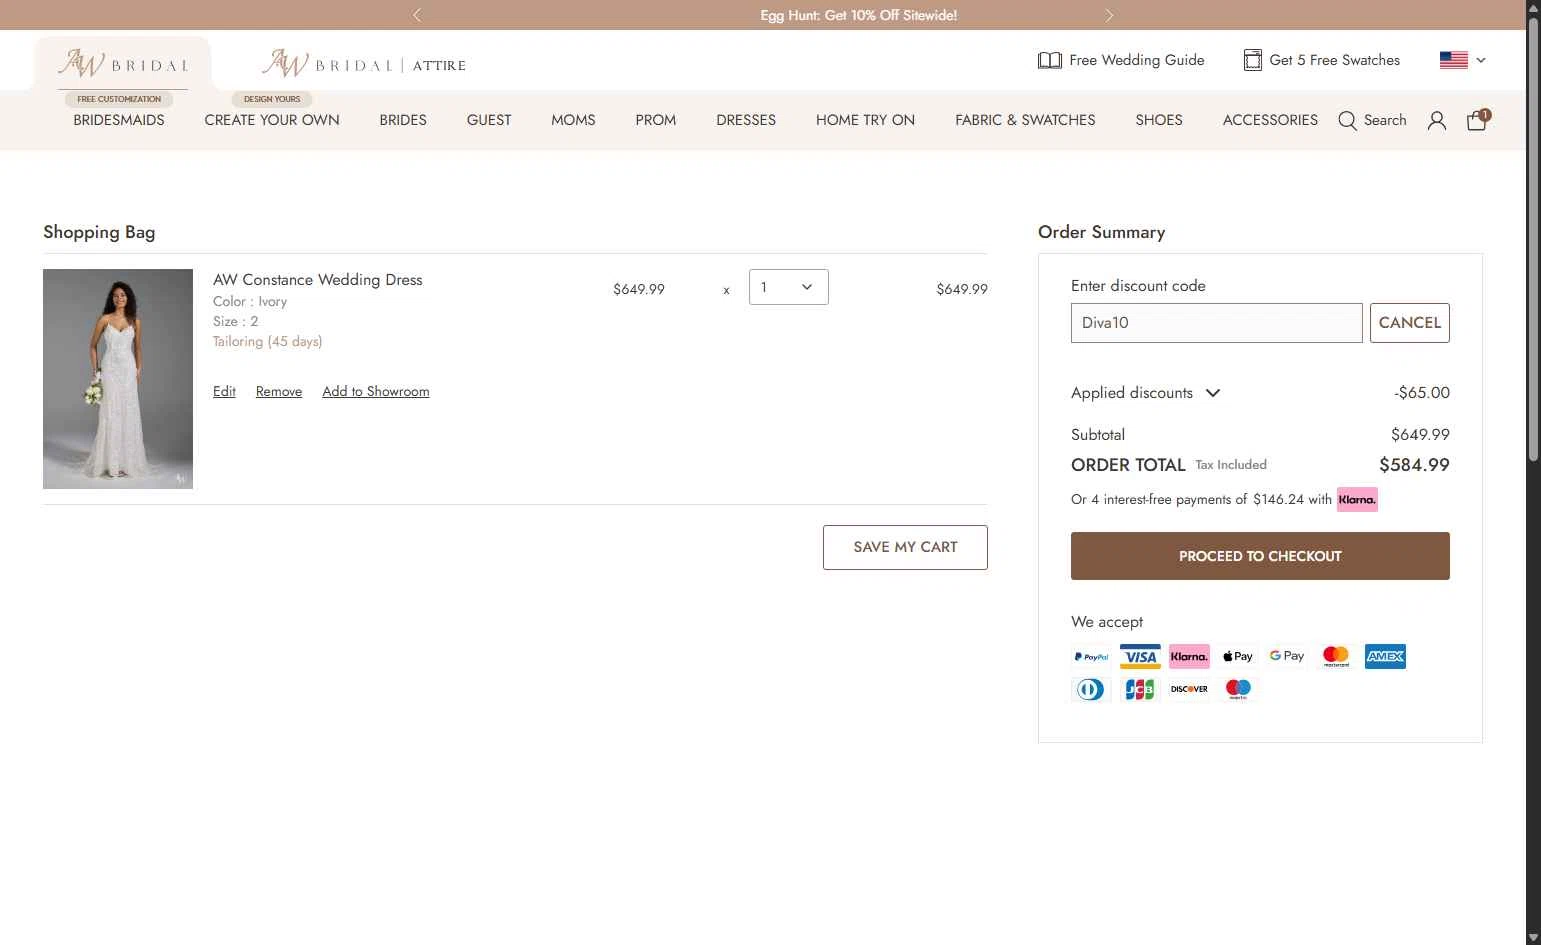Click the page vertical scrollbar thumb
Screen dimensions: 1541x945
1533,238
